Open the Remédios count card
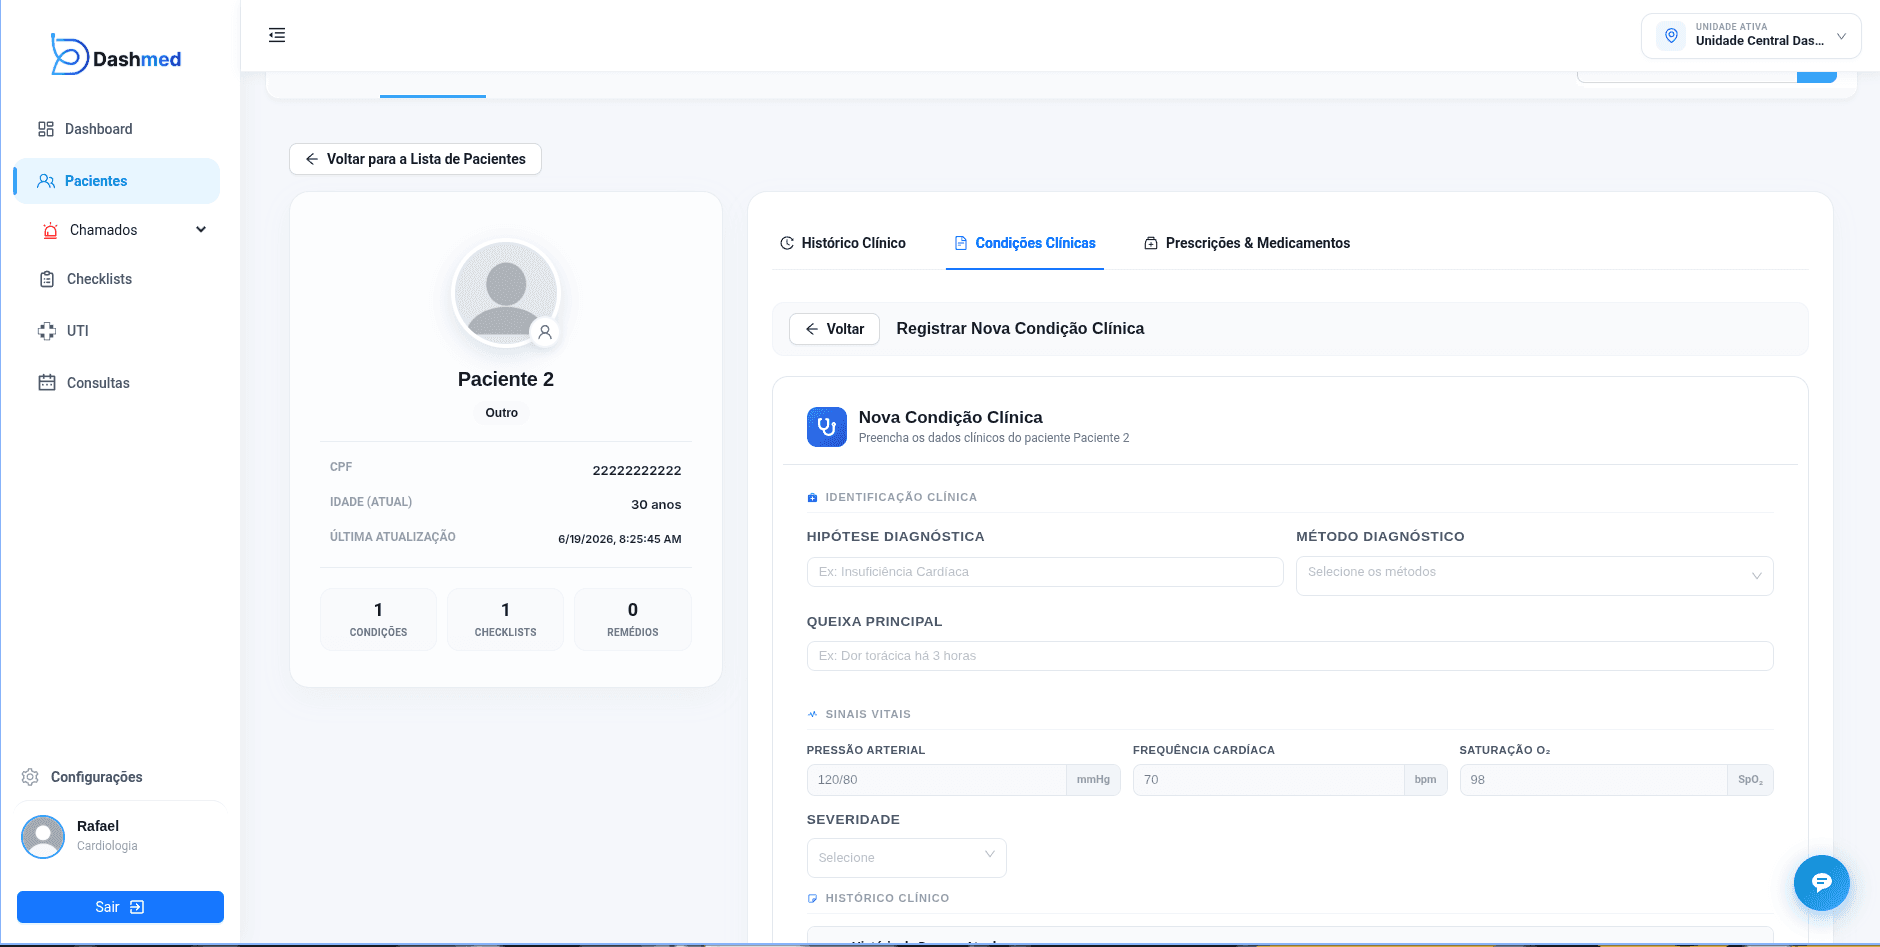1880x947 pixels. pyautogui.click(x=633, y=620)
